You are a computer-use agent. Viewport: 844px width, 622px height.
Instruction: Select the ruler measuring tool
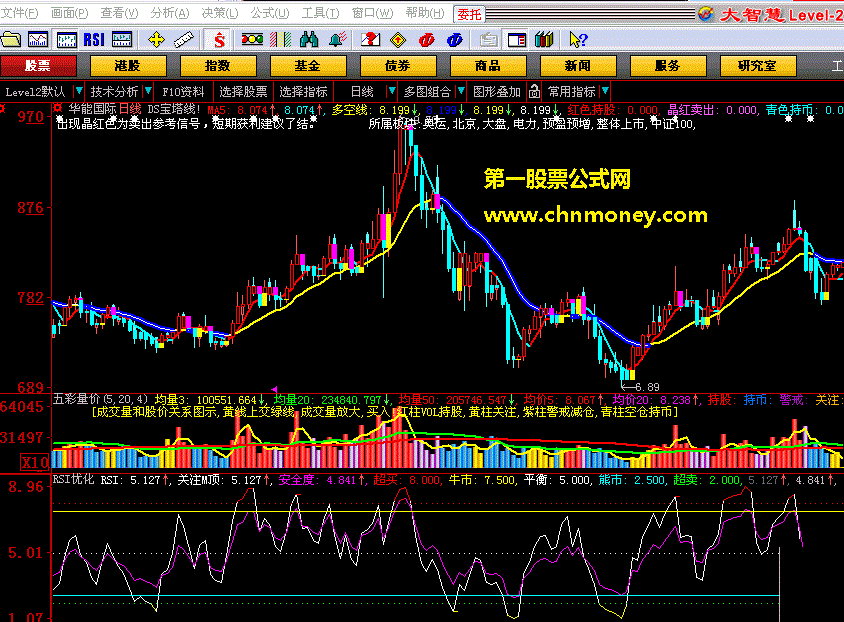point(184,40)
